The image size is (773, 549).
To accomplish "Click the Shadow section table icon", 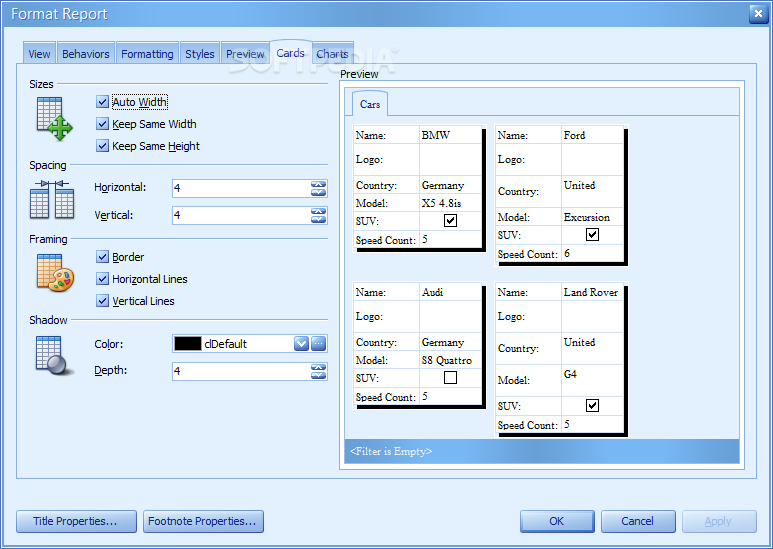I will coord(54,355).
